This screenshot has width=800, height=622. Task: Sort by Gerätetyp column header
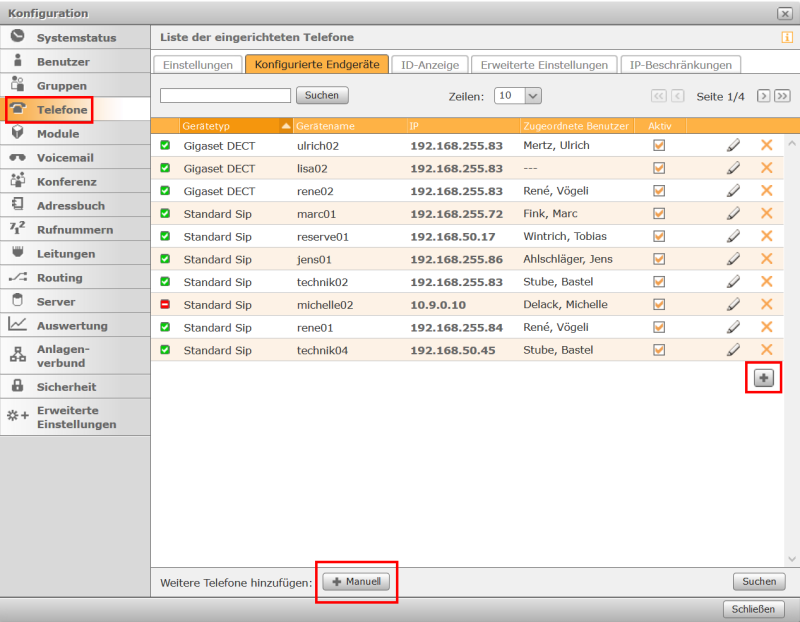pyautogui.click(x=230, y=126)
